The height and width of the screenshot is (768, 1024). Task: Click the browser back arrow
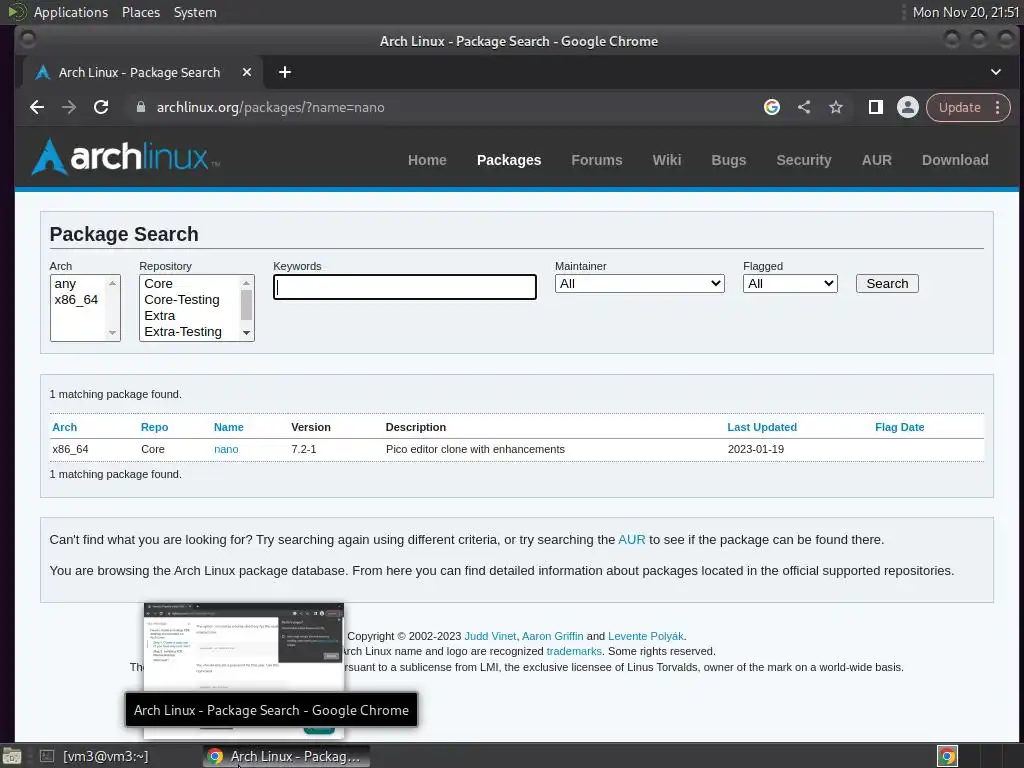click(x=37, y=107)
